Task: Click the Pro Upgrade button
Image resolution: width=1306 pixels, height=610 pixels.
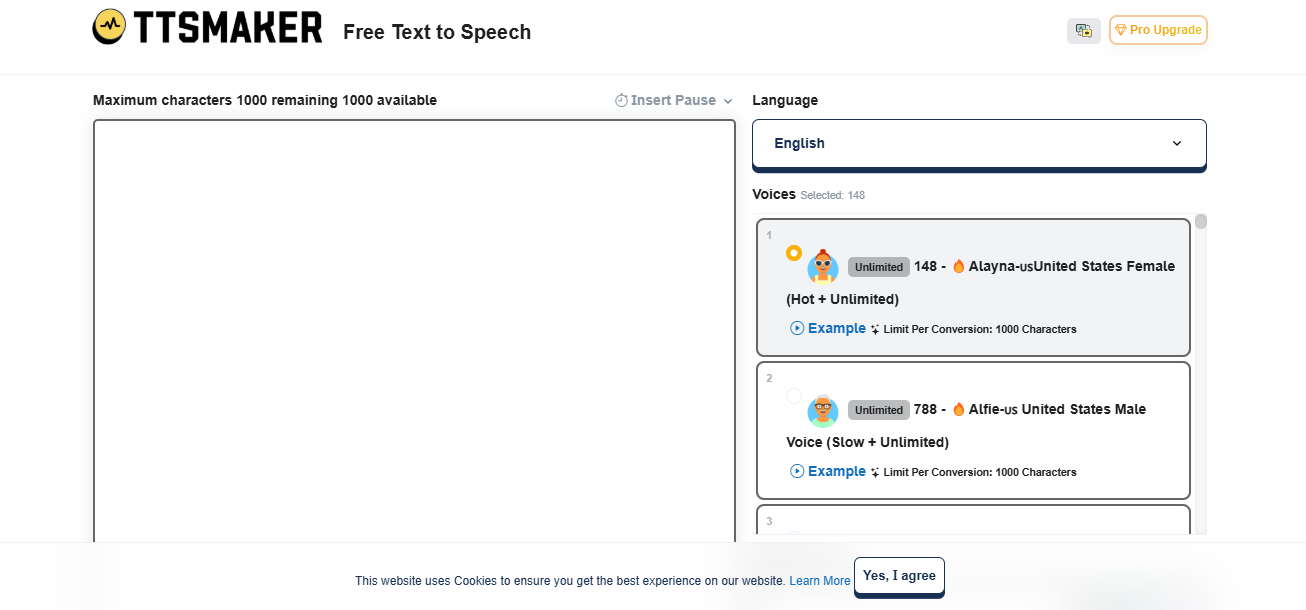Action: pyautogui.click(x=1158, y=30)
